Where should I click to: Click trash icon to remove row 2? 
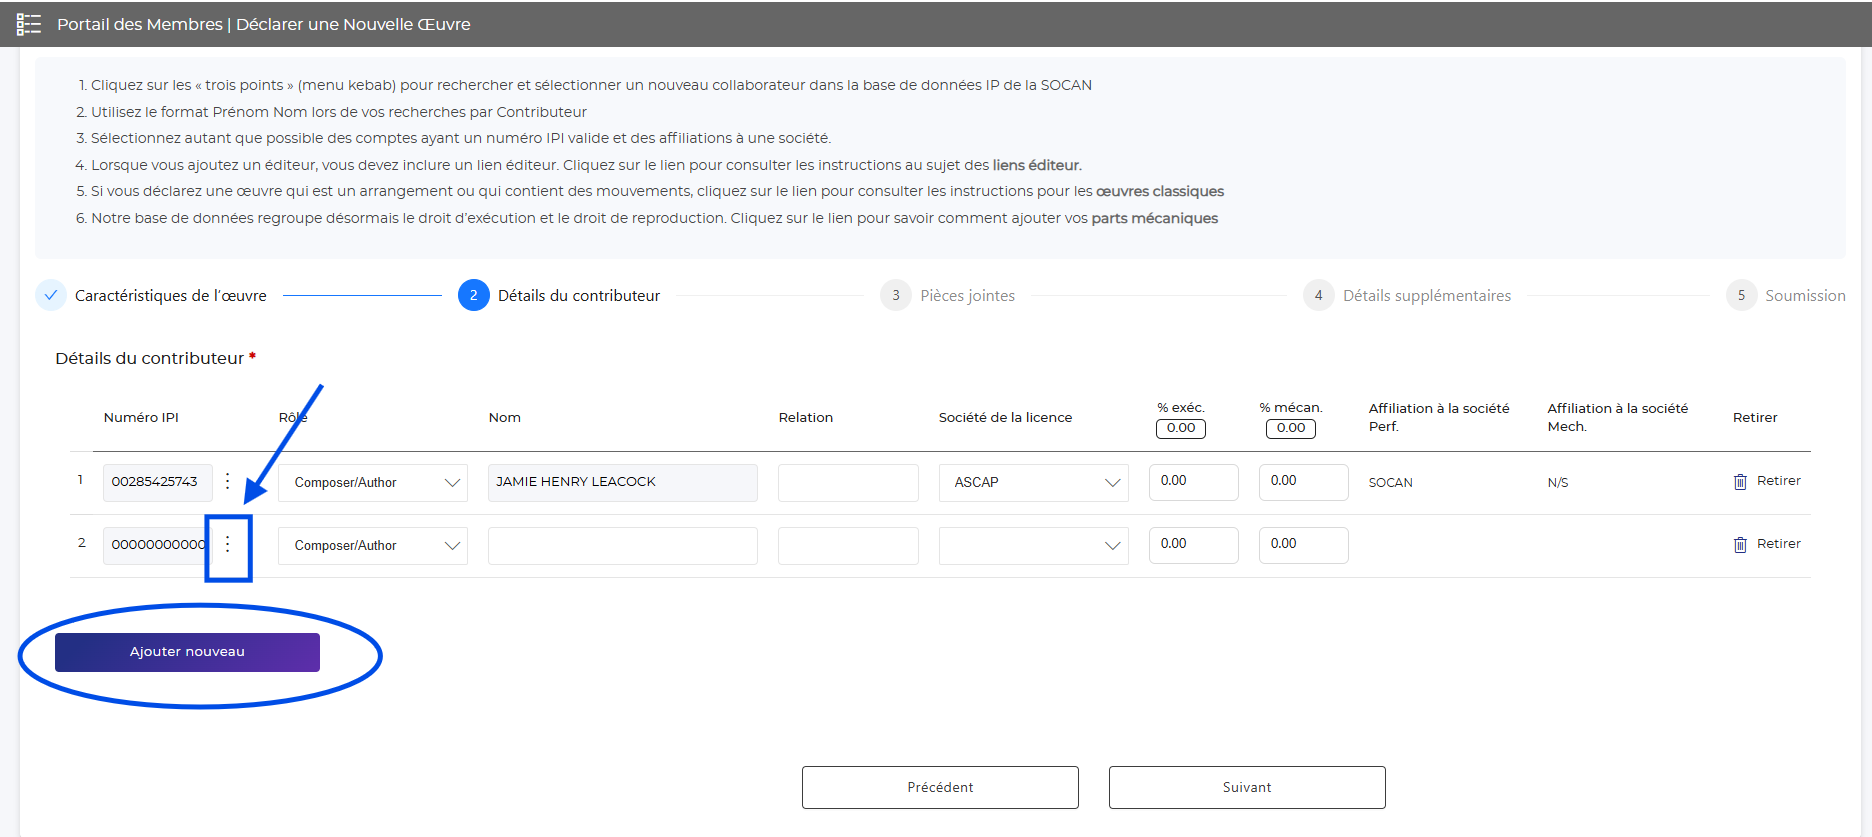pyautogui.click(x=1740, y=545)
